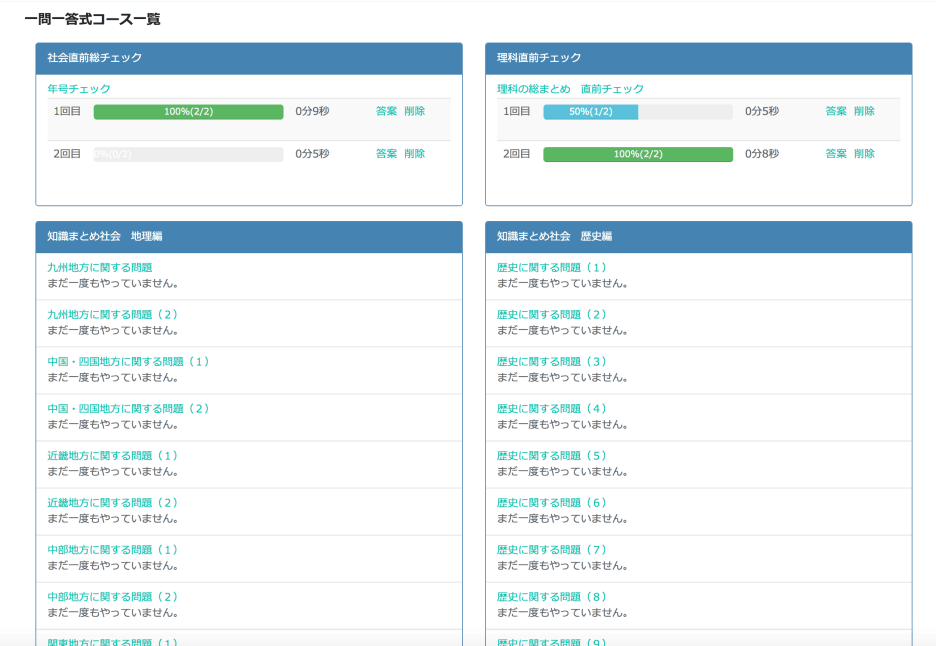The height and width of the screenshot is (646, 936).
Task: Click the 0分5秒 time in 年号チェック 2回目
Action: (x=312, y=153)
